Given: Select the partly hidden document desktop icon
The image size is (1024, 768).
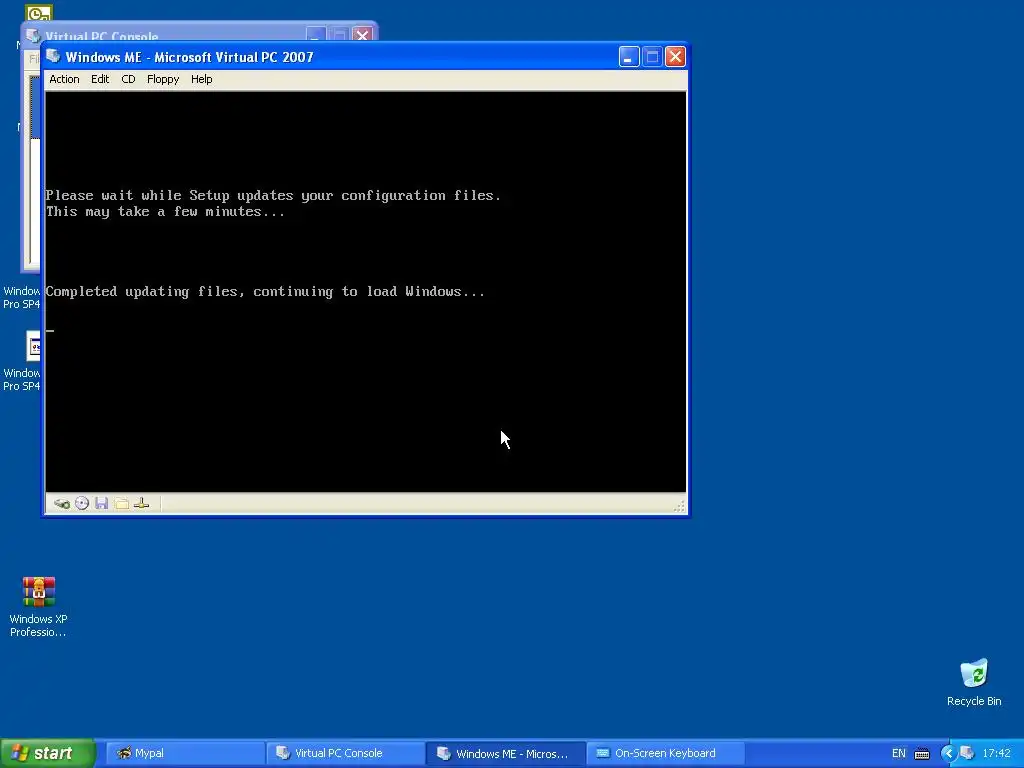Looking at the screenshot, I should 33,346.
